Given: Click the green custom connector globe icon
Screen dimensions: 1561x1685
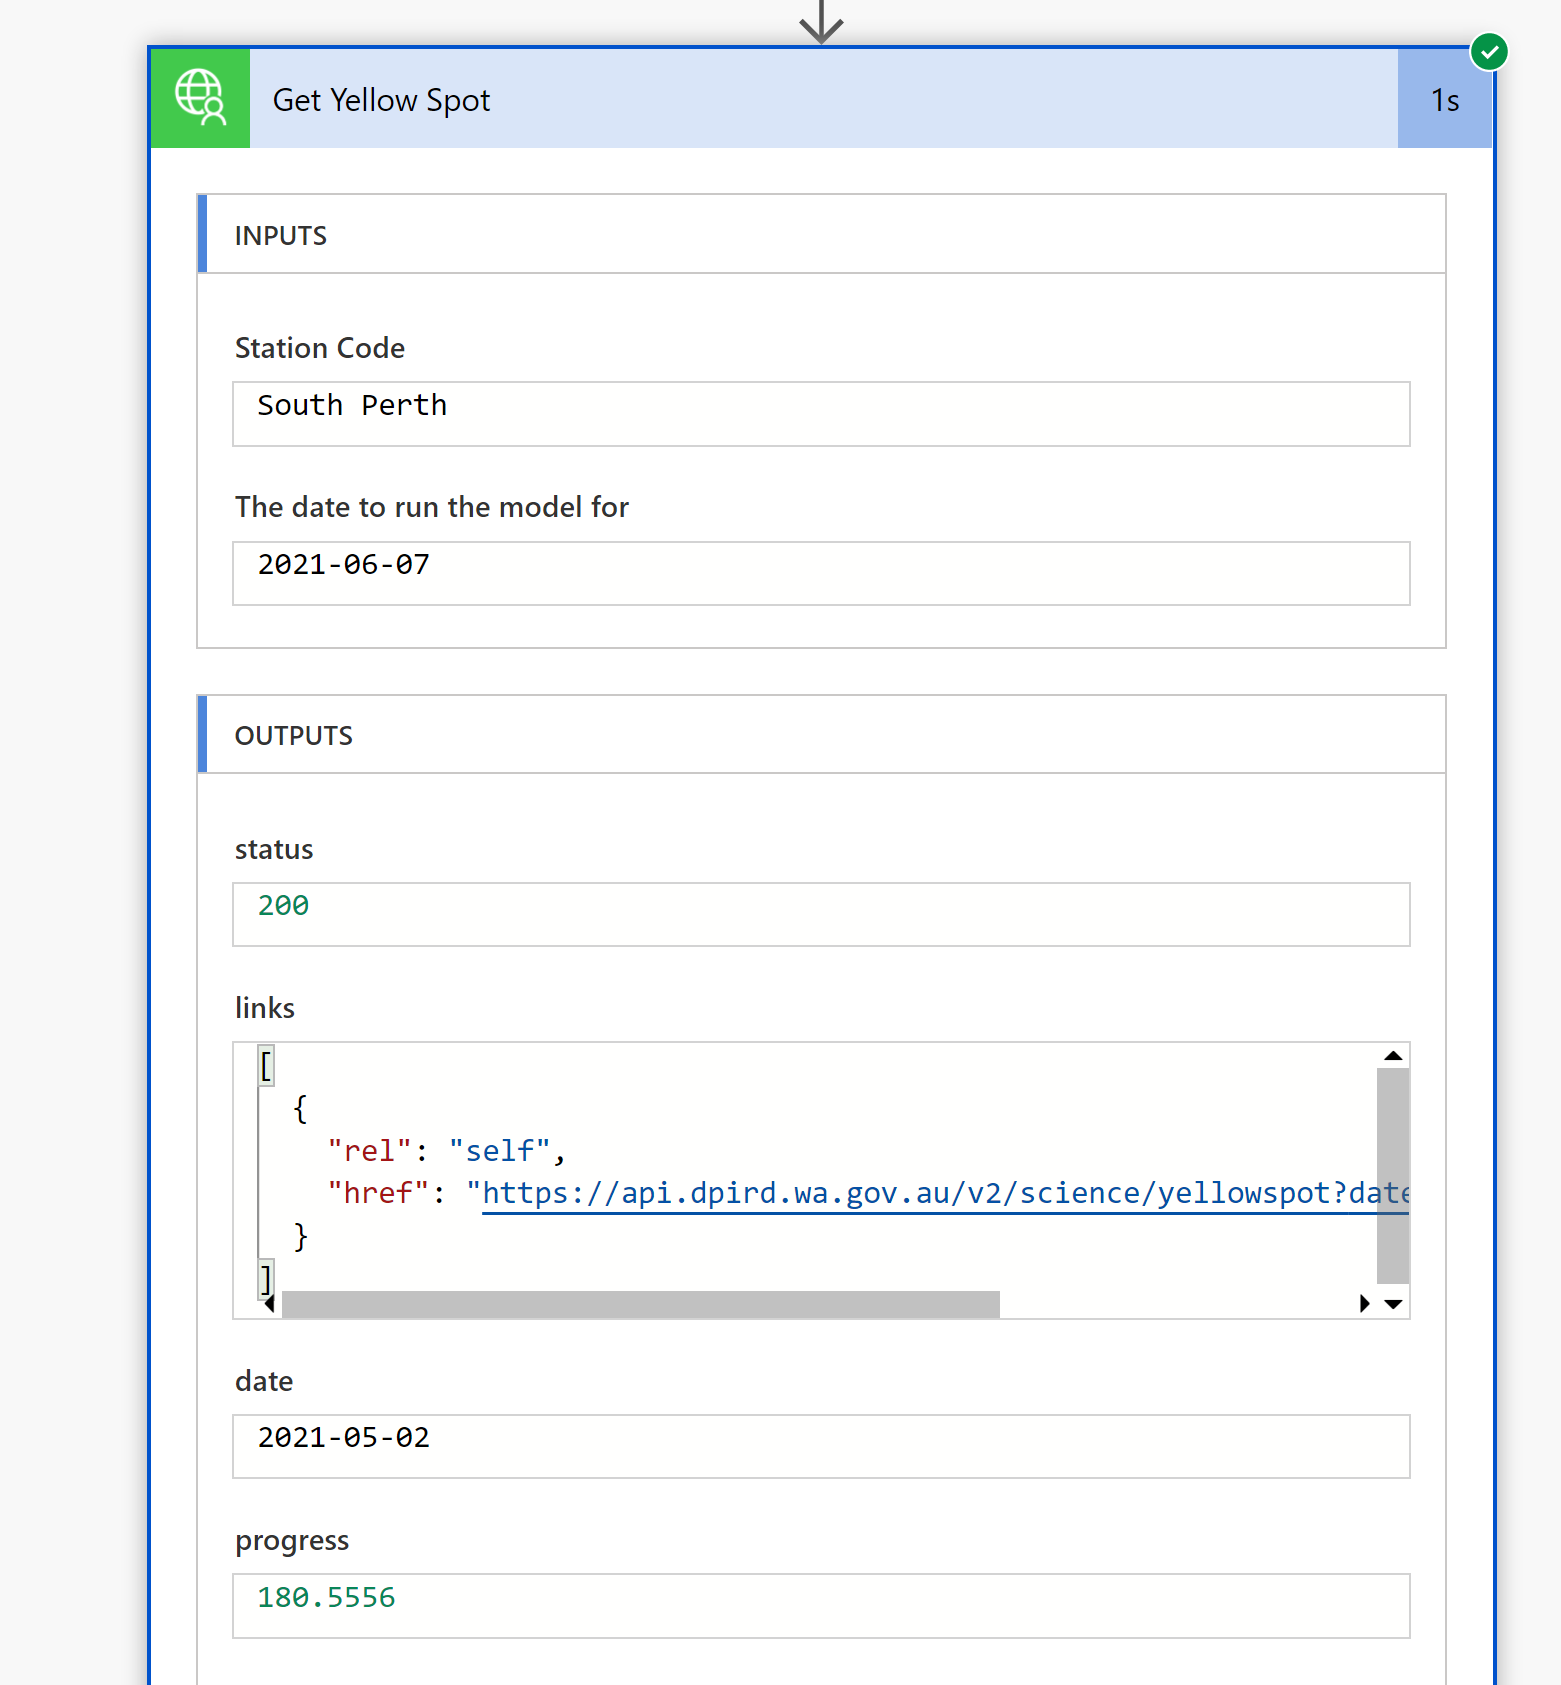Looking at the screenshot, I should point(200,99).
